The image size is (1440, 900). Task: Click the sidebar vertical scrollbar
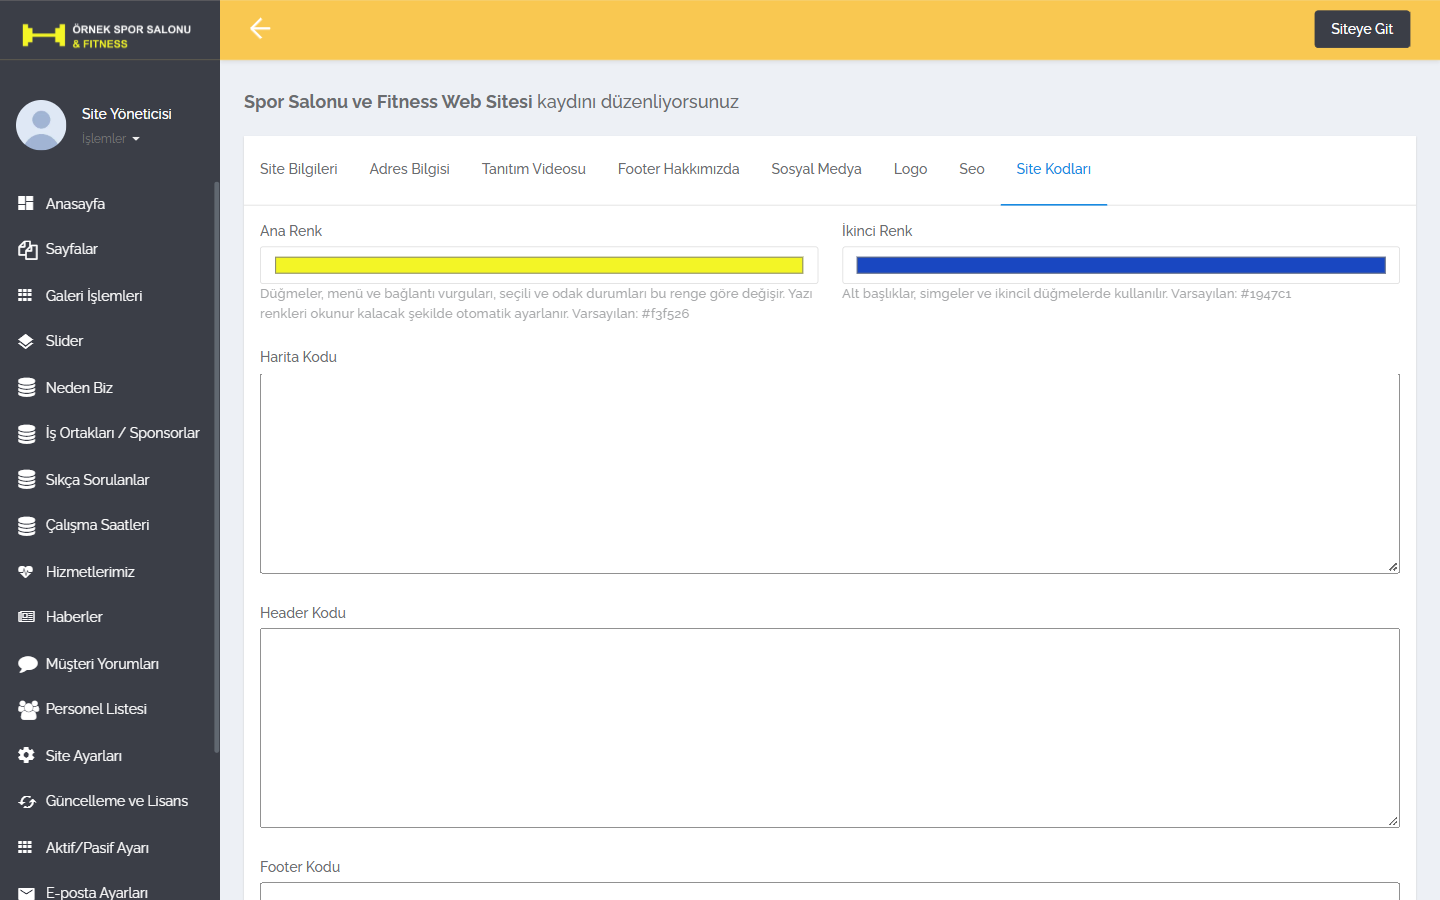216,467
